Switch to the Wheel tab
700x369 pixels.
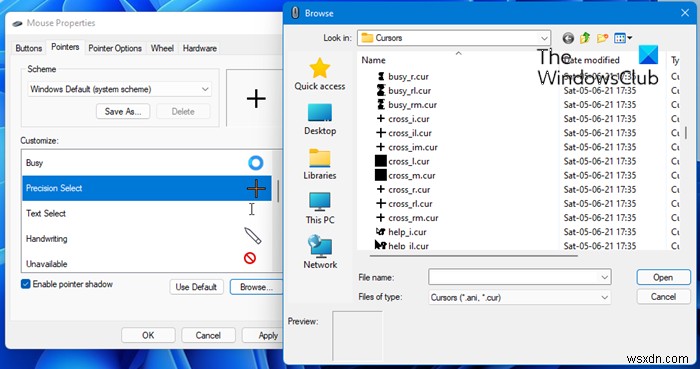click(162, 48)
